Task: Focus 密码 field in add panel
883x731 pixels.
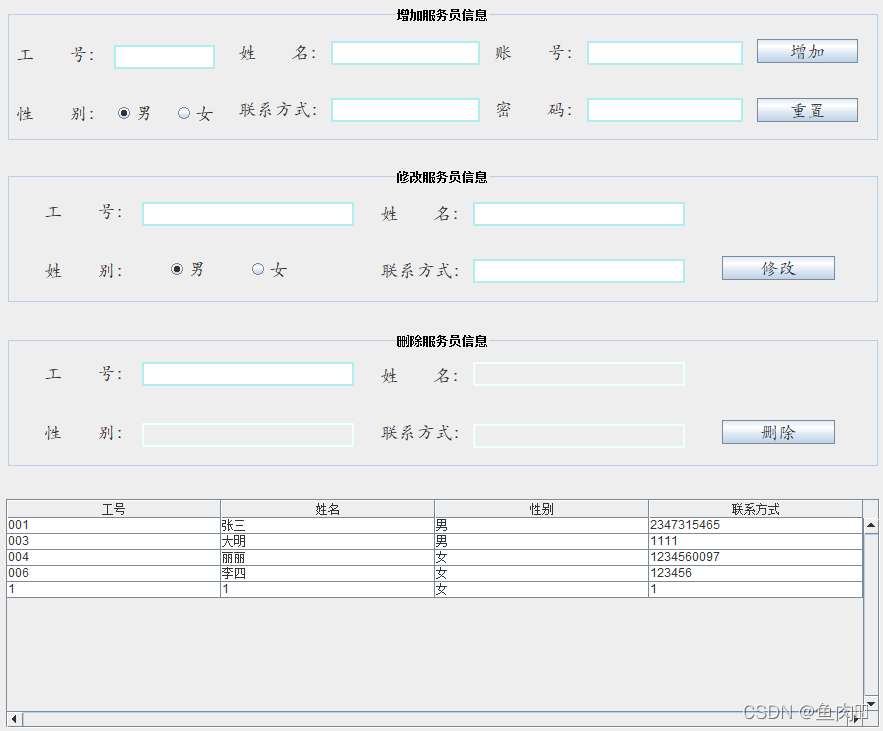Action: (665, 110)
